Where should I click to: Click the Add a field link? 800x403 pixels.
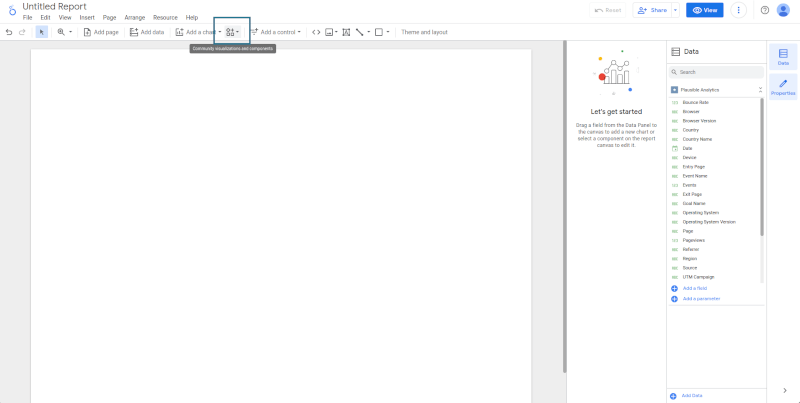click(695, 289)
